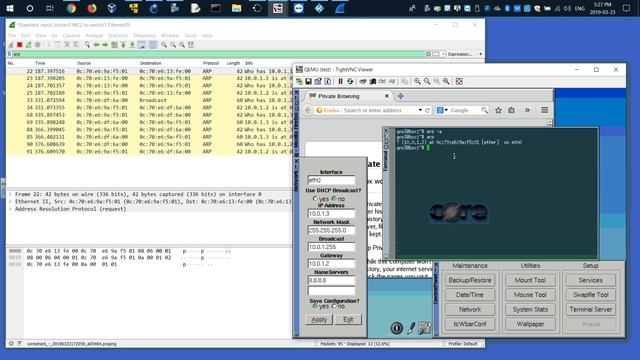Click the red pause icon in TightVNC
Viewport: 640px width, 360px height.
pos(340,82)
